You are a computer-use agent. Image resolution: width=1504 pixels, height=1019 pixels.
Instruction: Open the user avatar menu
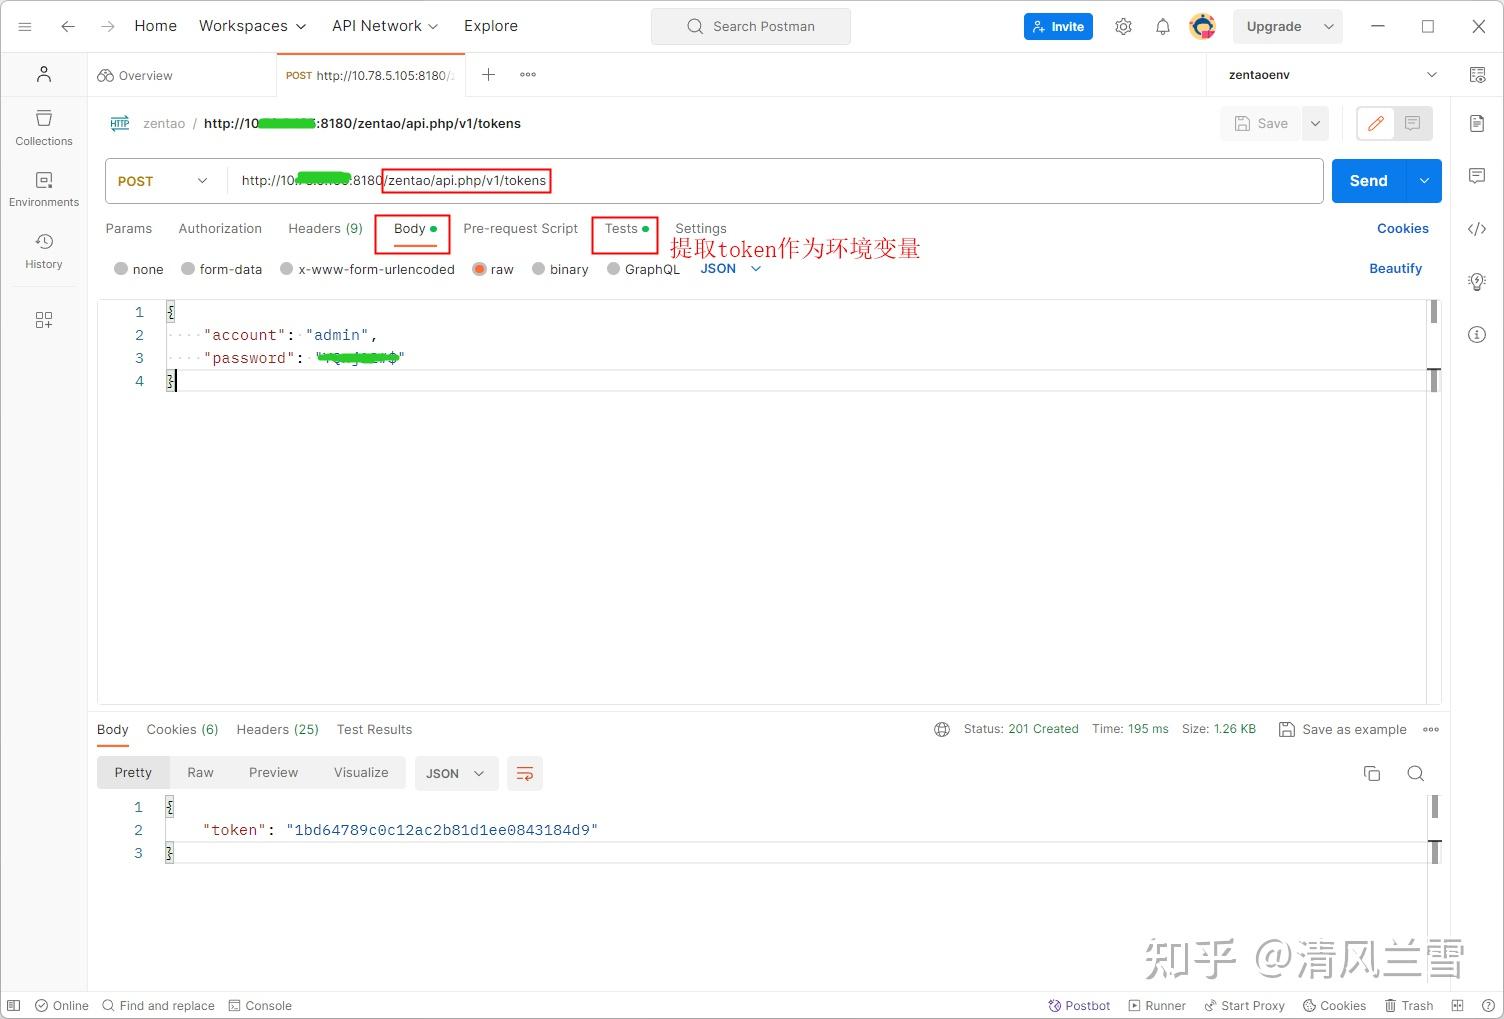[x=1202, y=27]
